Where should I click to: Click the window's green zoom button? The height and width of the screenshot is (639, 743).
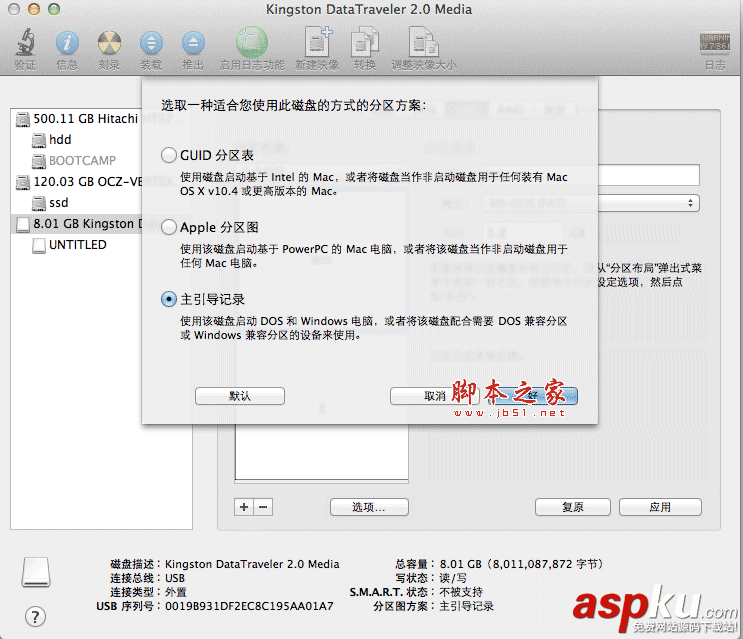click(54, 9)
